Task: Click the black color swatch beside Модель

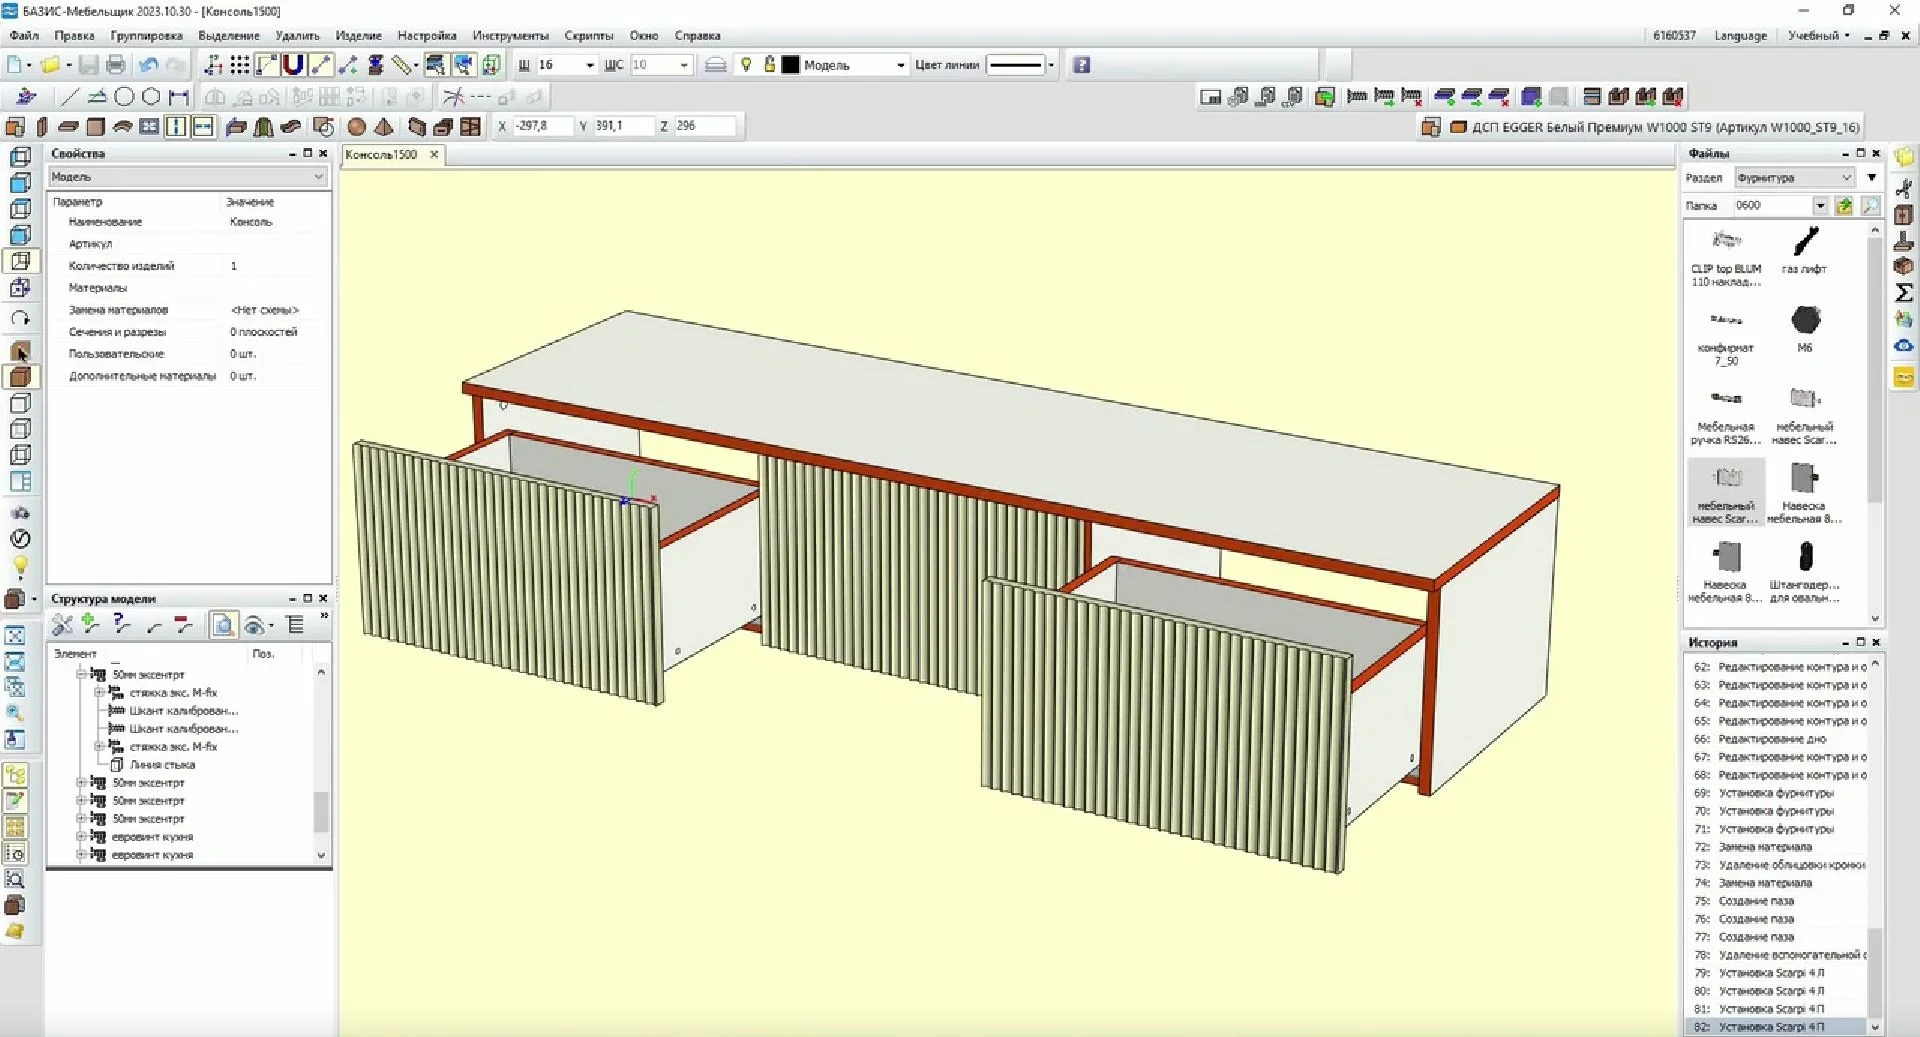Action: pos(790,65)
